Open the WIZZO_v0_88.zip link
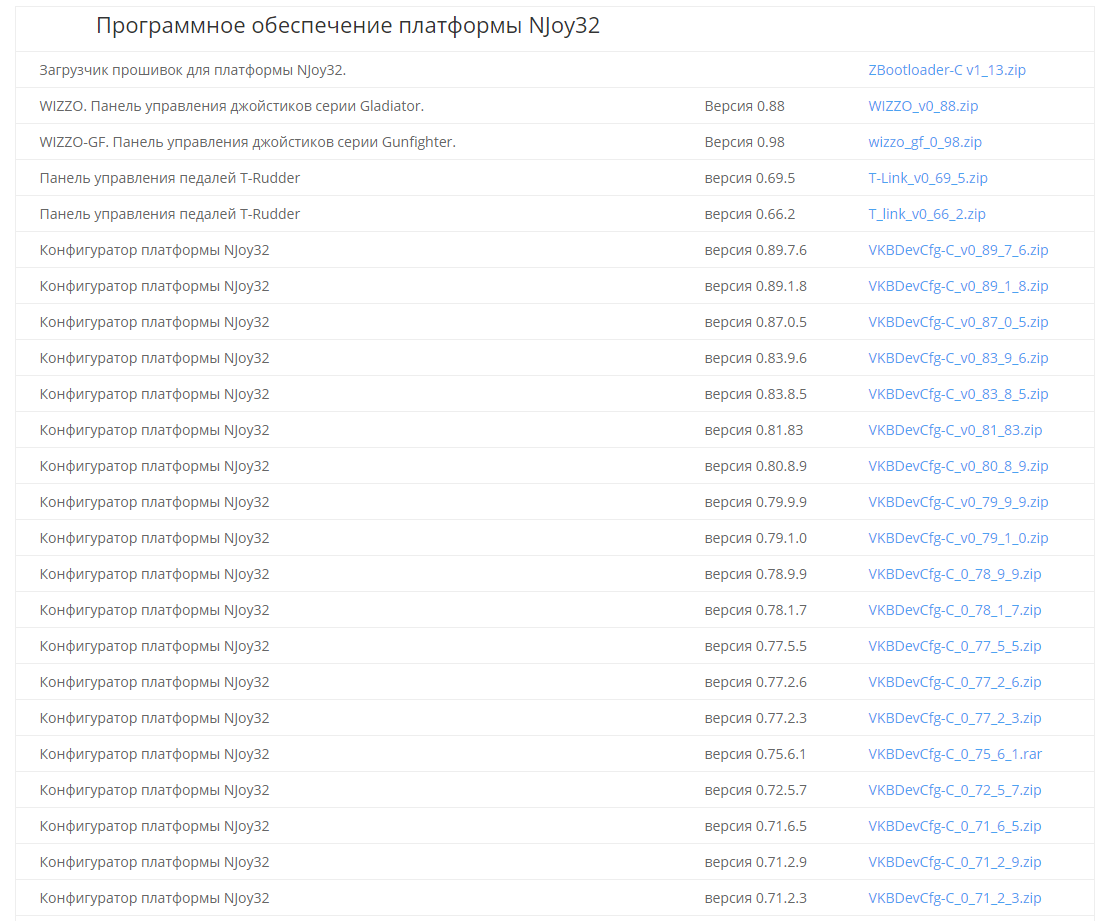The height and width of the screenshot is (921, 1096). 923,106
